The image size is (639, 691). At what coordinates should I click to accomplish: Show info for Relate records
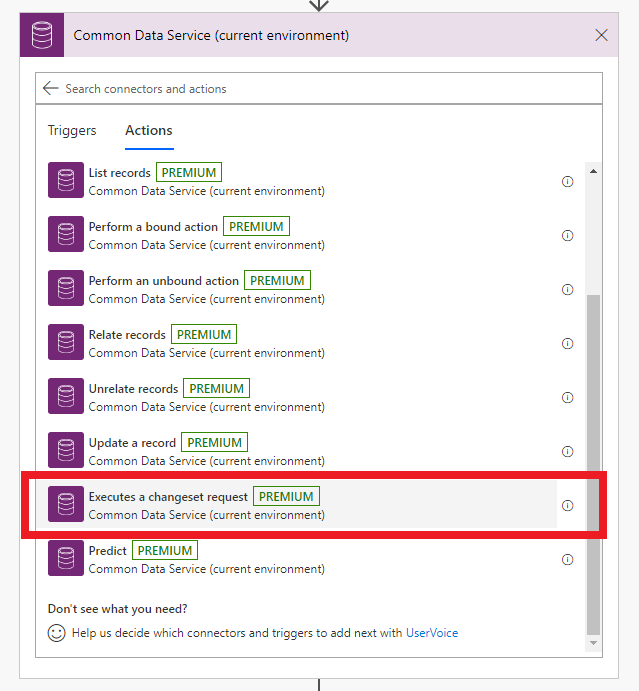(567, 343)
